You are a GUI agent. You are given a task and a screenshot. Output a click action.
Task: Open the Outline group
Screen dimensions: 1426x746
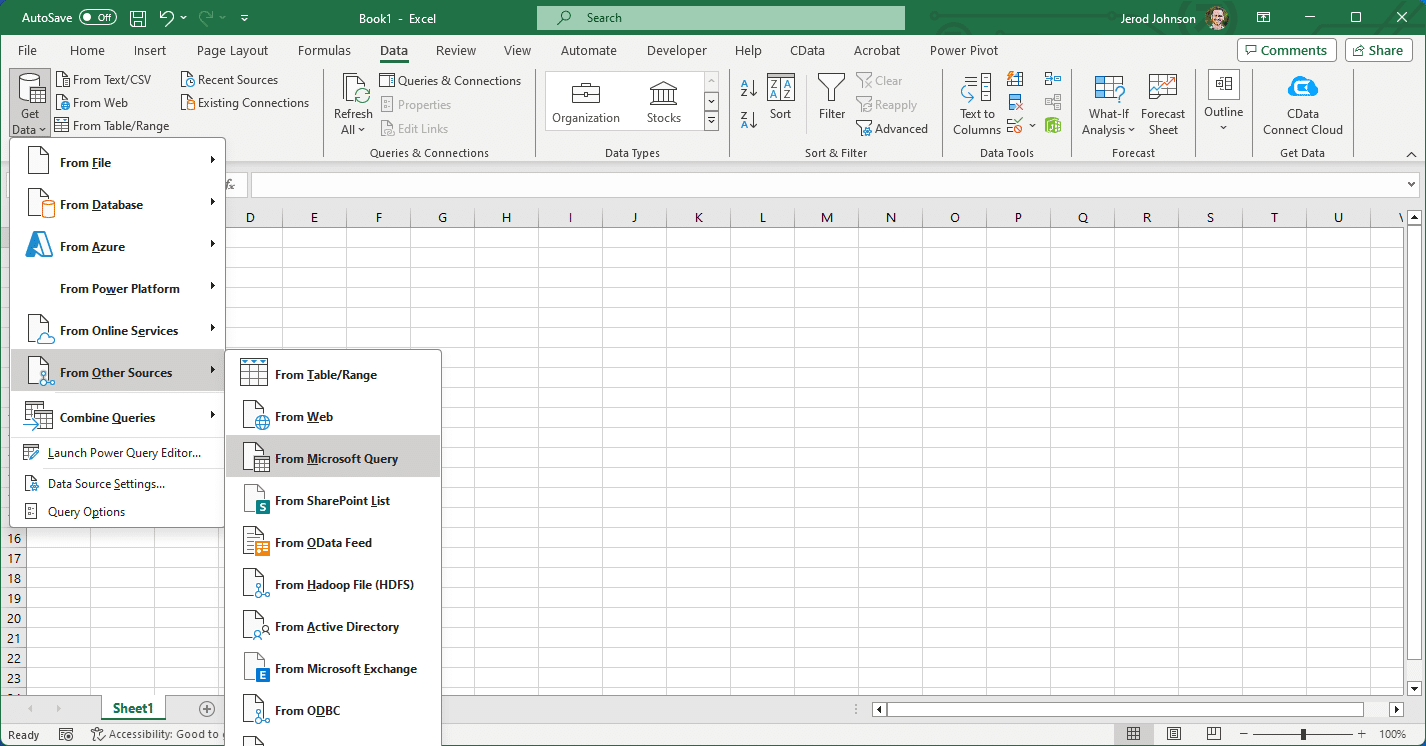click(1223, 101)
